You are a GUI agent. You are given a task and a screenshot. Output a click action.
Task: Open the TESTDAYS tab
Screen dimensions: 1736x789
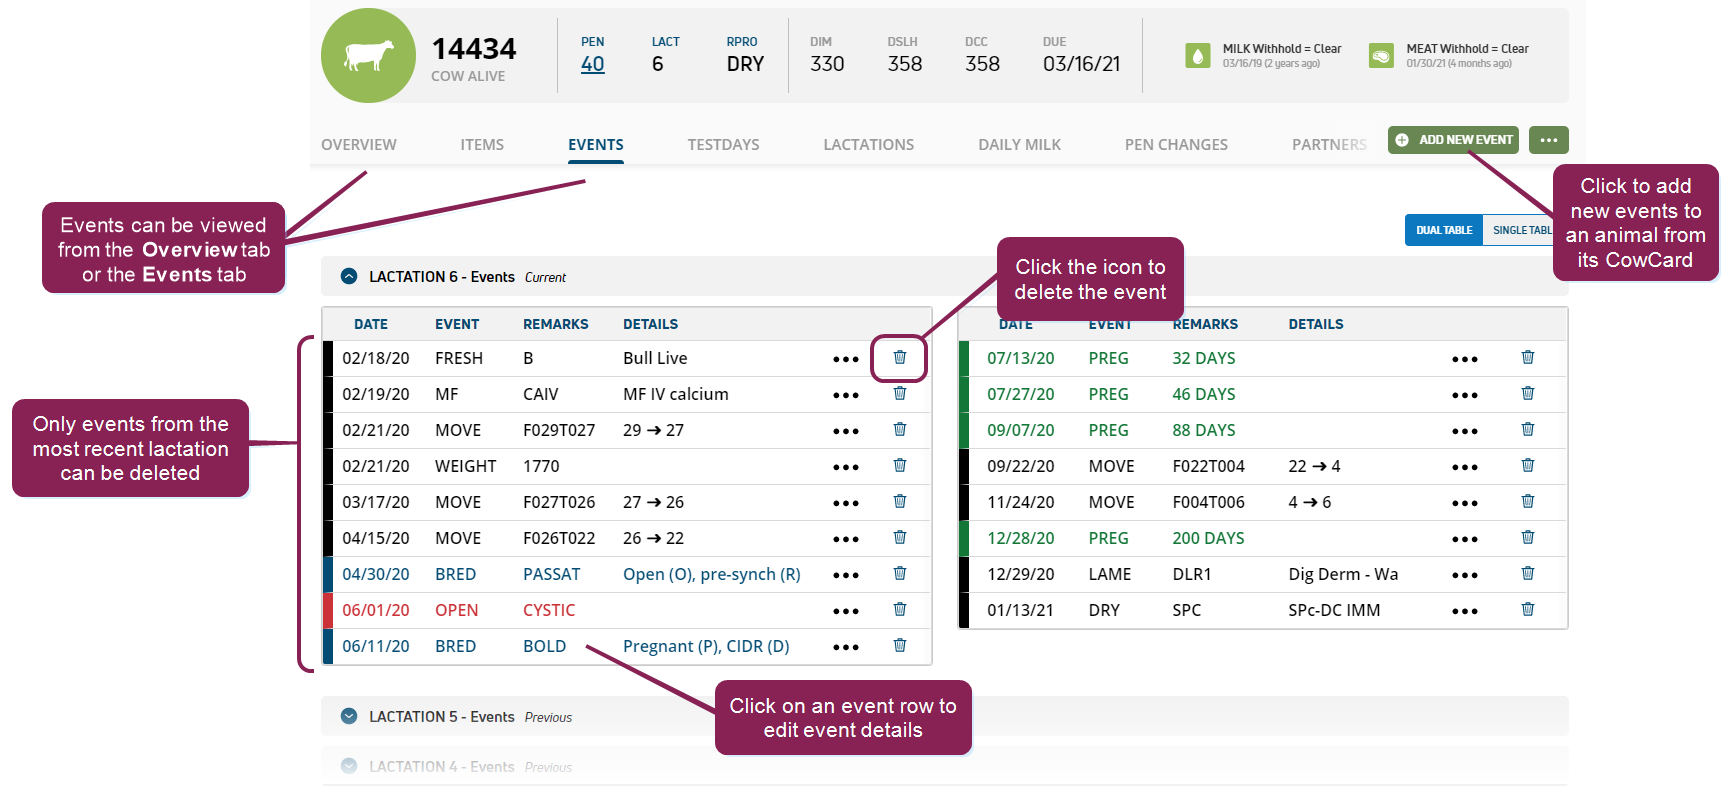pos(723,145)
